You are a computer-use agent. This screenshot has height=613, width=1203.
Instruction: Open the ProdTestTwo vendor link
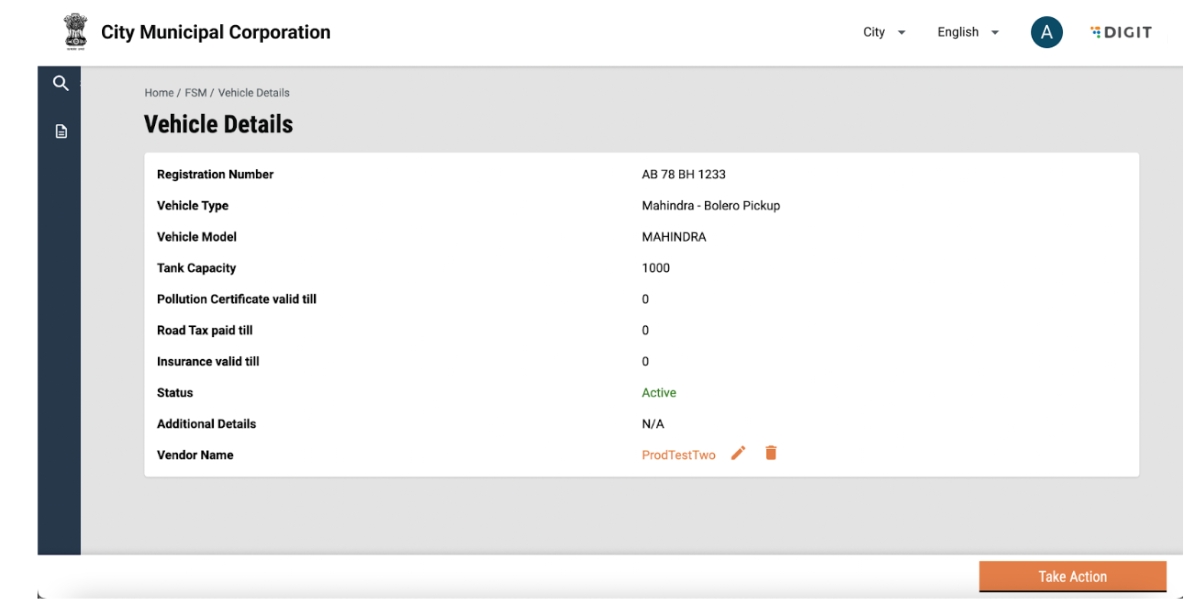(x=678, y=455)
